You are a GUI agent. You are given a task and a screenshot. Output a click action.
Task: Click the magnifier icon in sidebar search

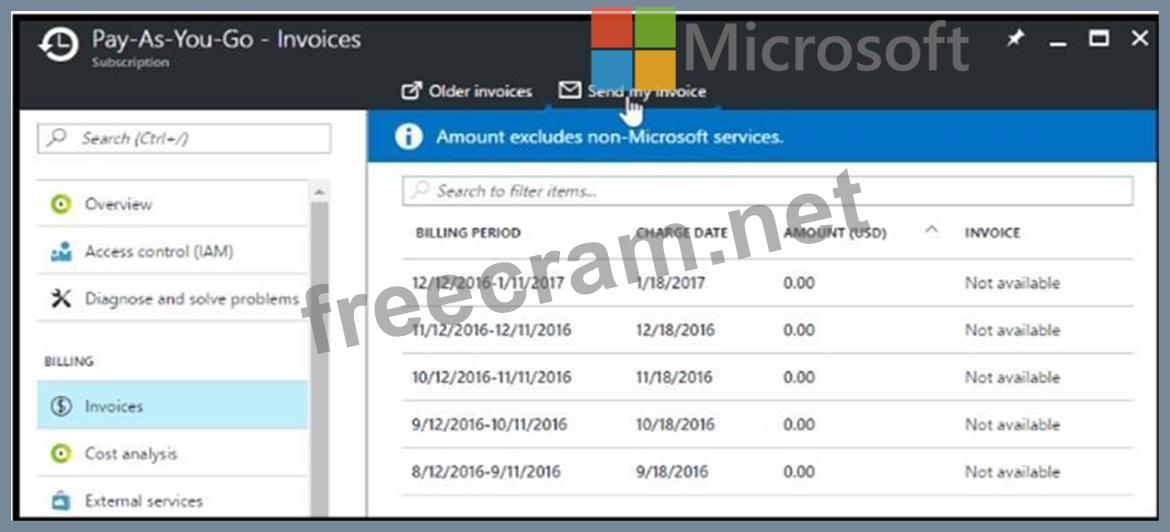pos(57,138)
